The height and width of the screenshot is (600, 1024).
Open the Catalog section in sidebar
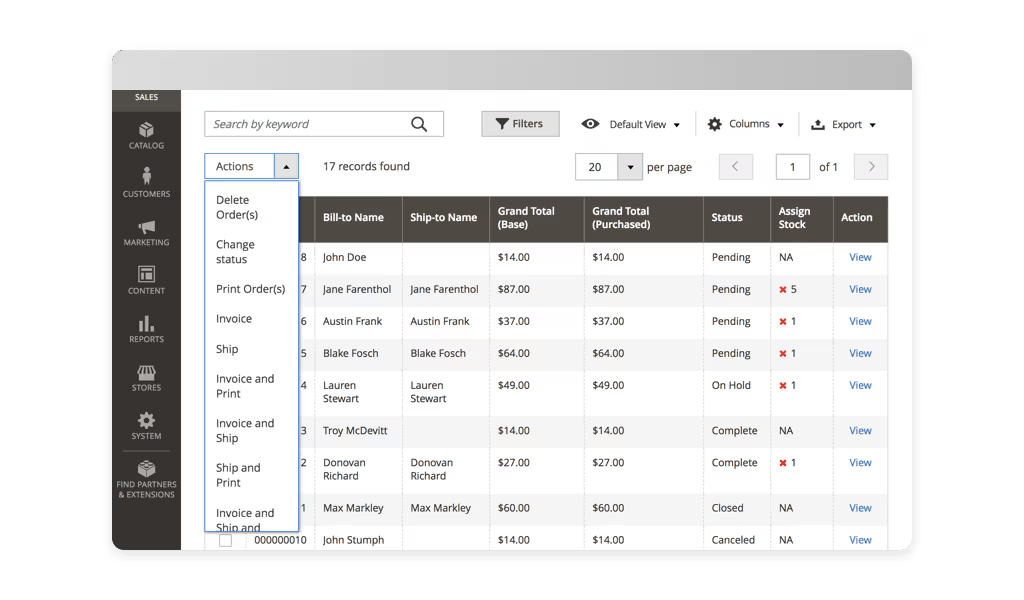coord(146,130)
